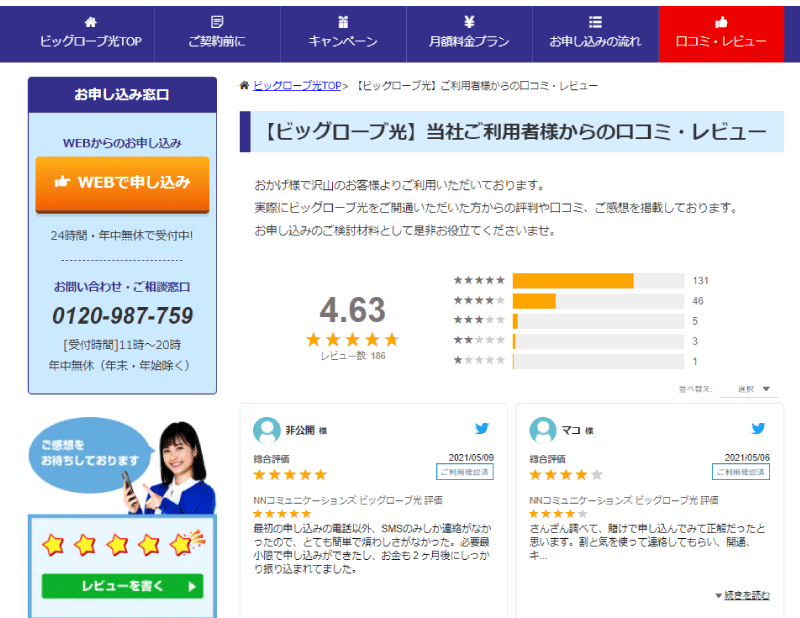
Task: Click the phone number 0120-987-759
Action: pyautogui.click(x=122, y=315)
